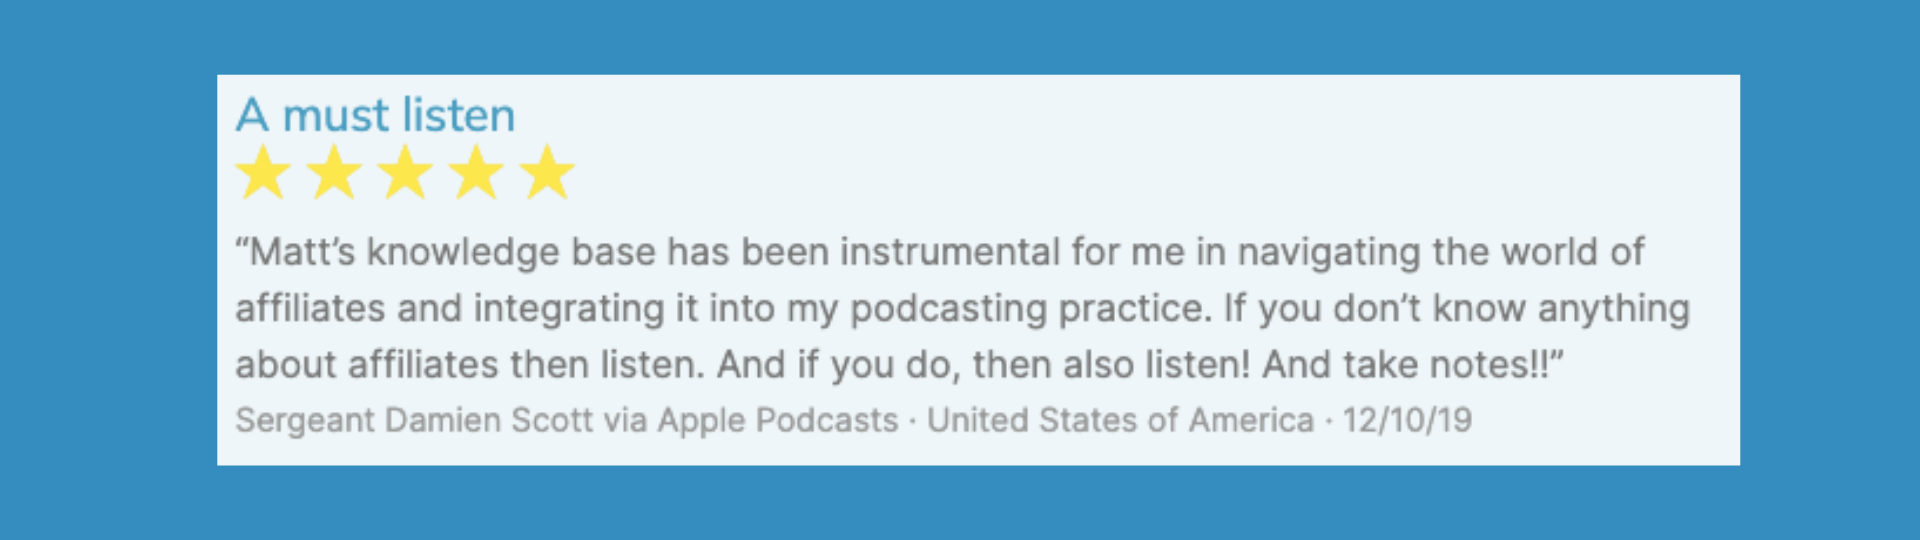Click the fourth yellow star
Image resolution: width=1920 pixels, height=540 pixels.
[476, 173]
